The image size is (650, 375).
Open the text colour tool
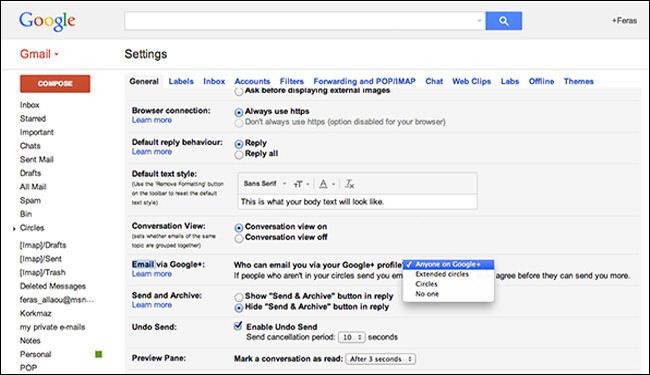(x=327, y=184)
